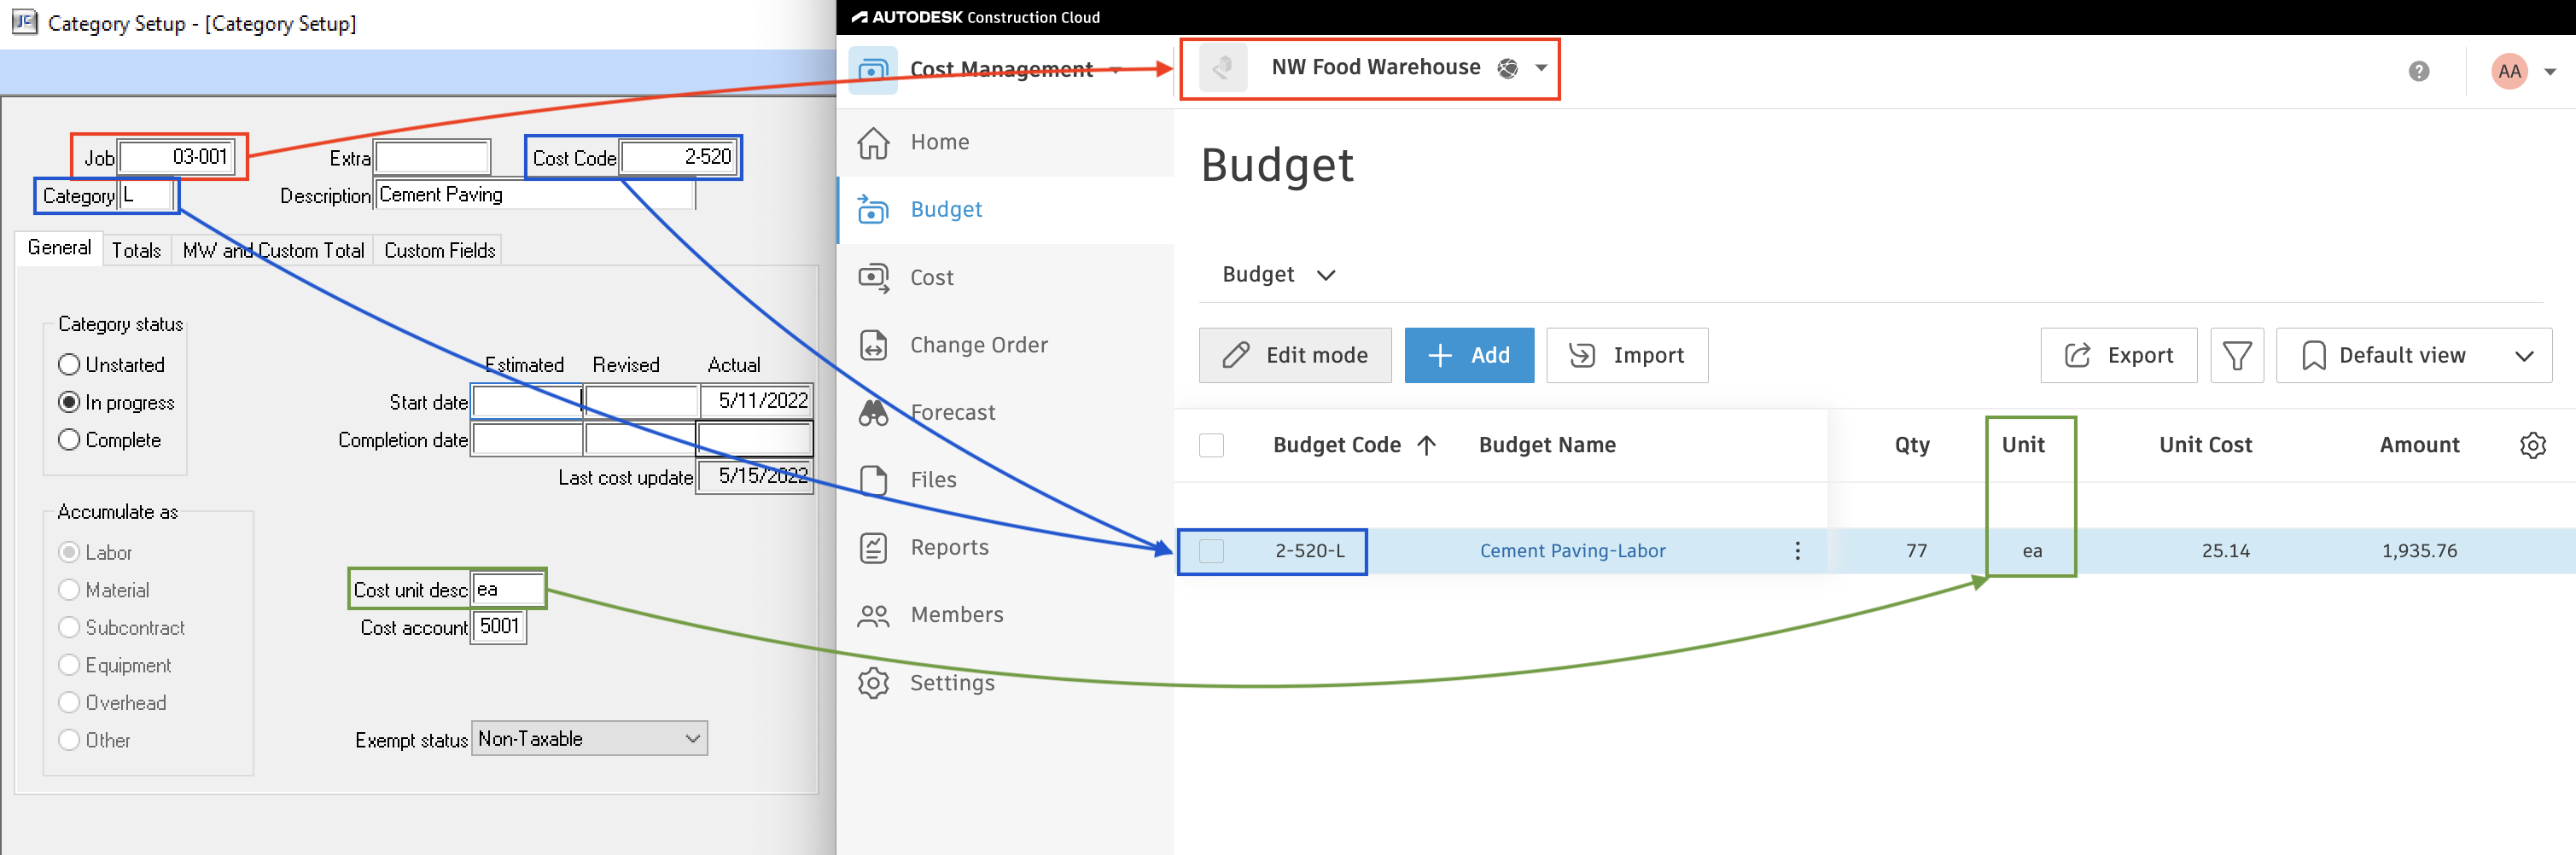Select the In progress category status

[x=69, y=402]
